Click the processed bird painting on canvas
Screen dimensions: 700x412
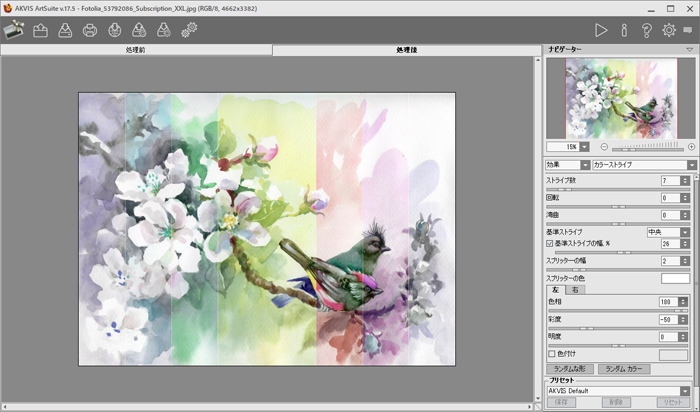267,229
